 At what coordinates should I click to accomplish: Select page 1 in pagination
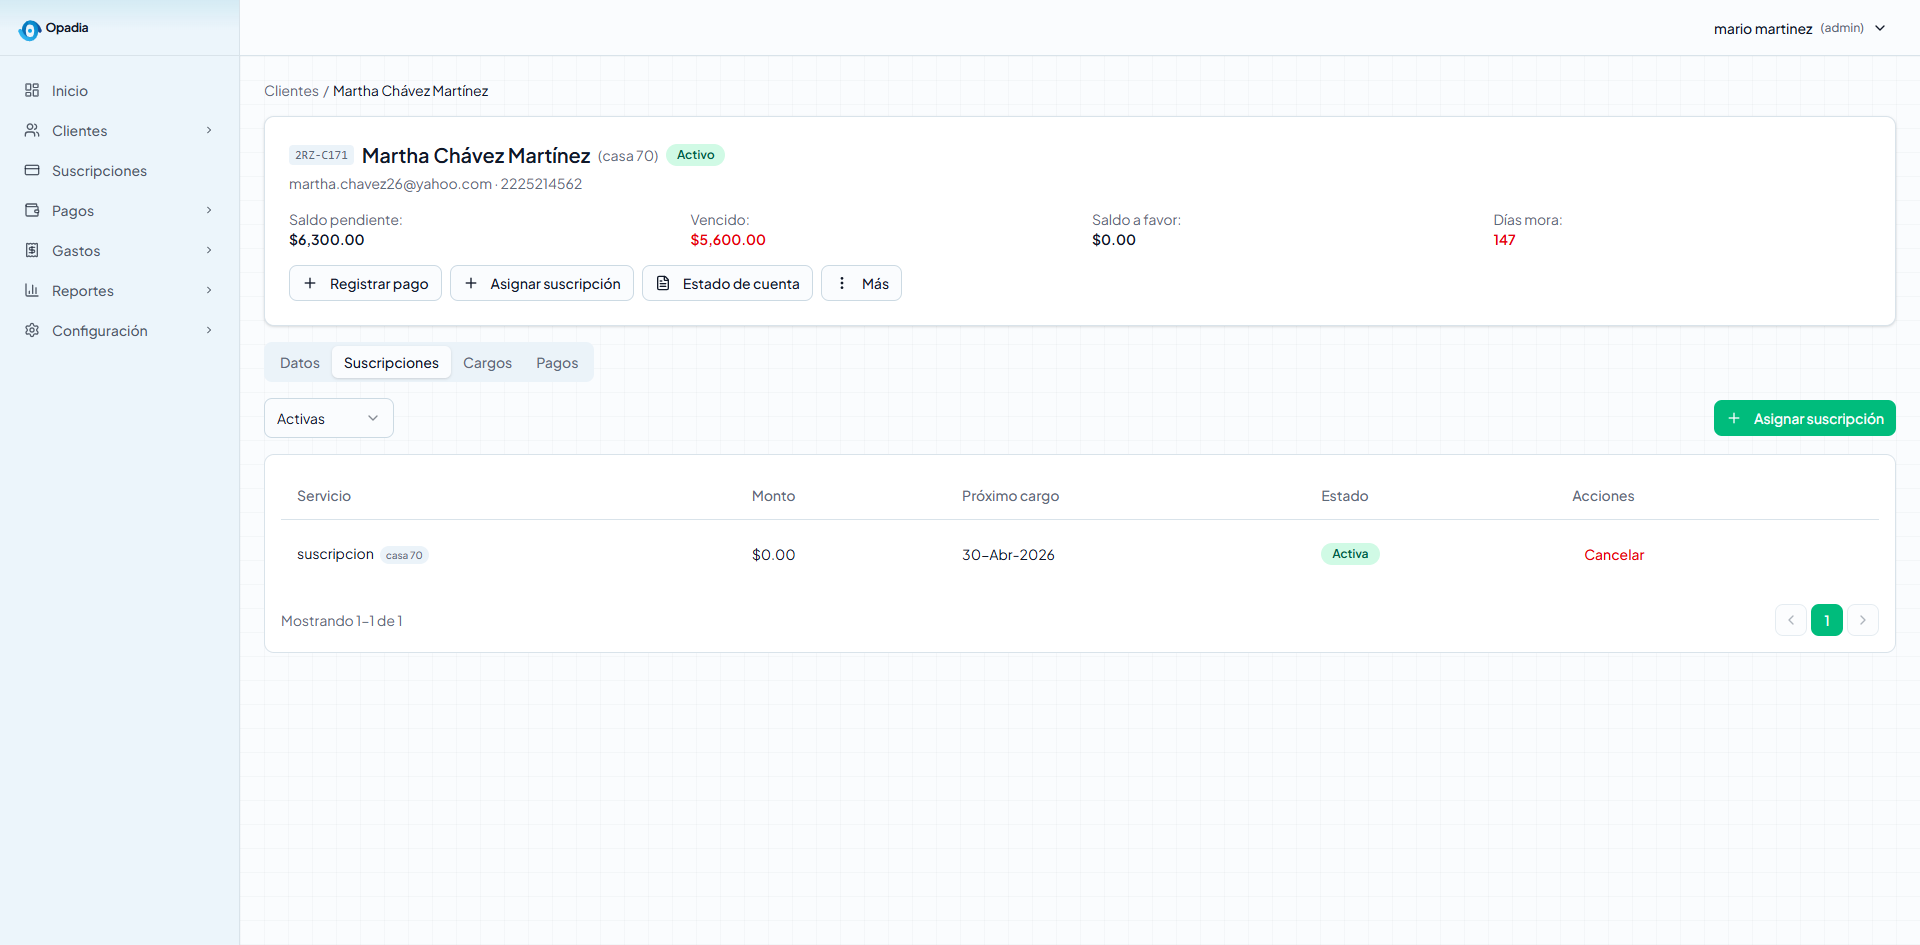1827,620
